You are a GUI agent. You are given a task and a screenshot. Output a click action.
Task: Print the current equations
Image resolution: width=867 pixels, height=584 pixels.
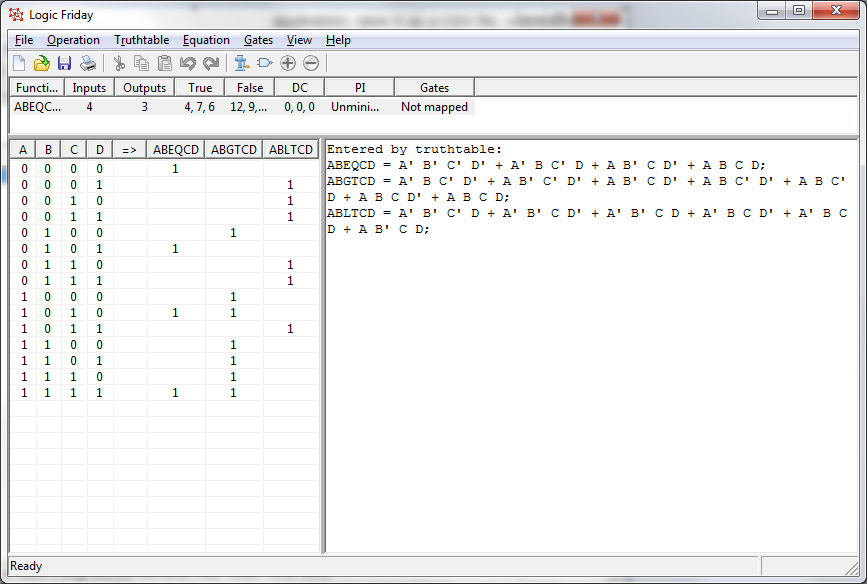(88, 62)
